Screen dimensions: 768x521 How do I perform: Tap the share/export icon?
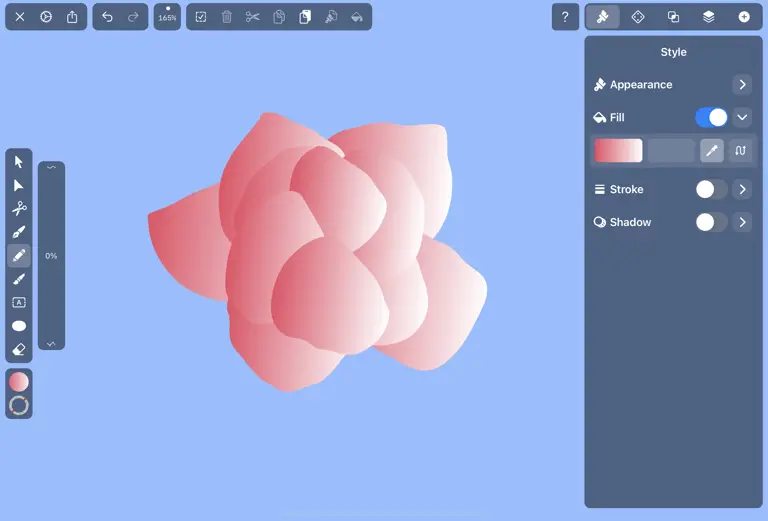click(x=72, y=17)
